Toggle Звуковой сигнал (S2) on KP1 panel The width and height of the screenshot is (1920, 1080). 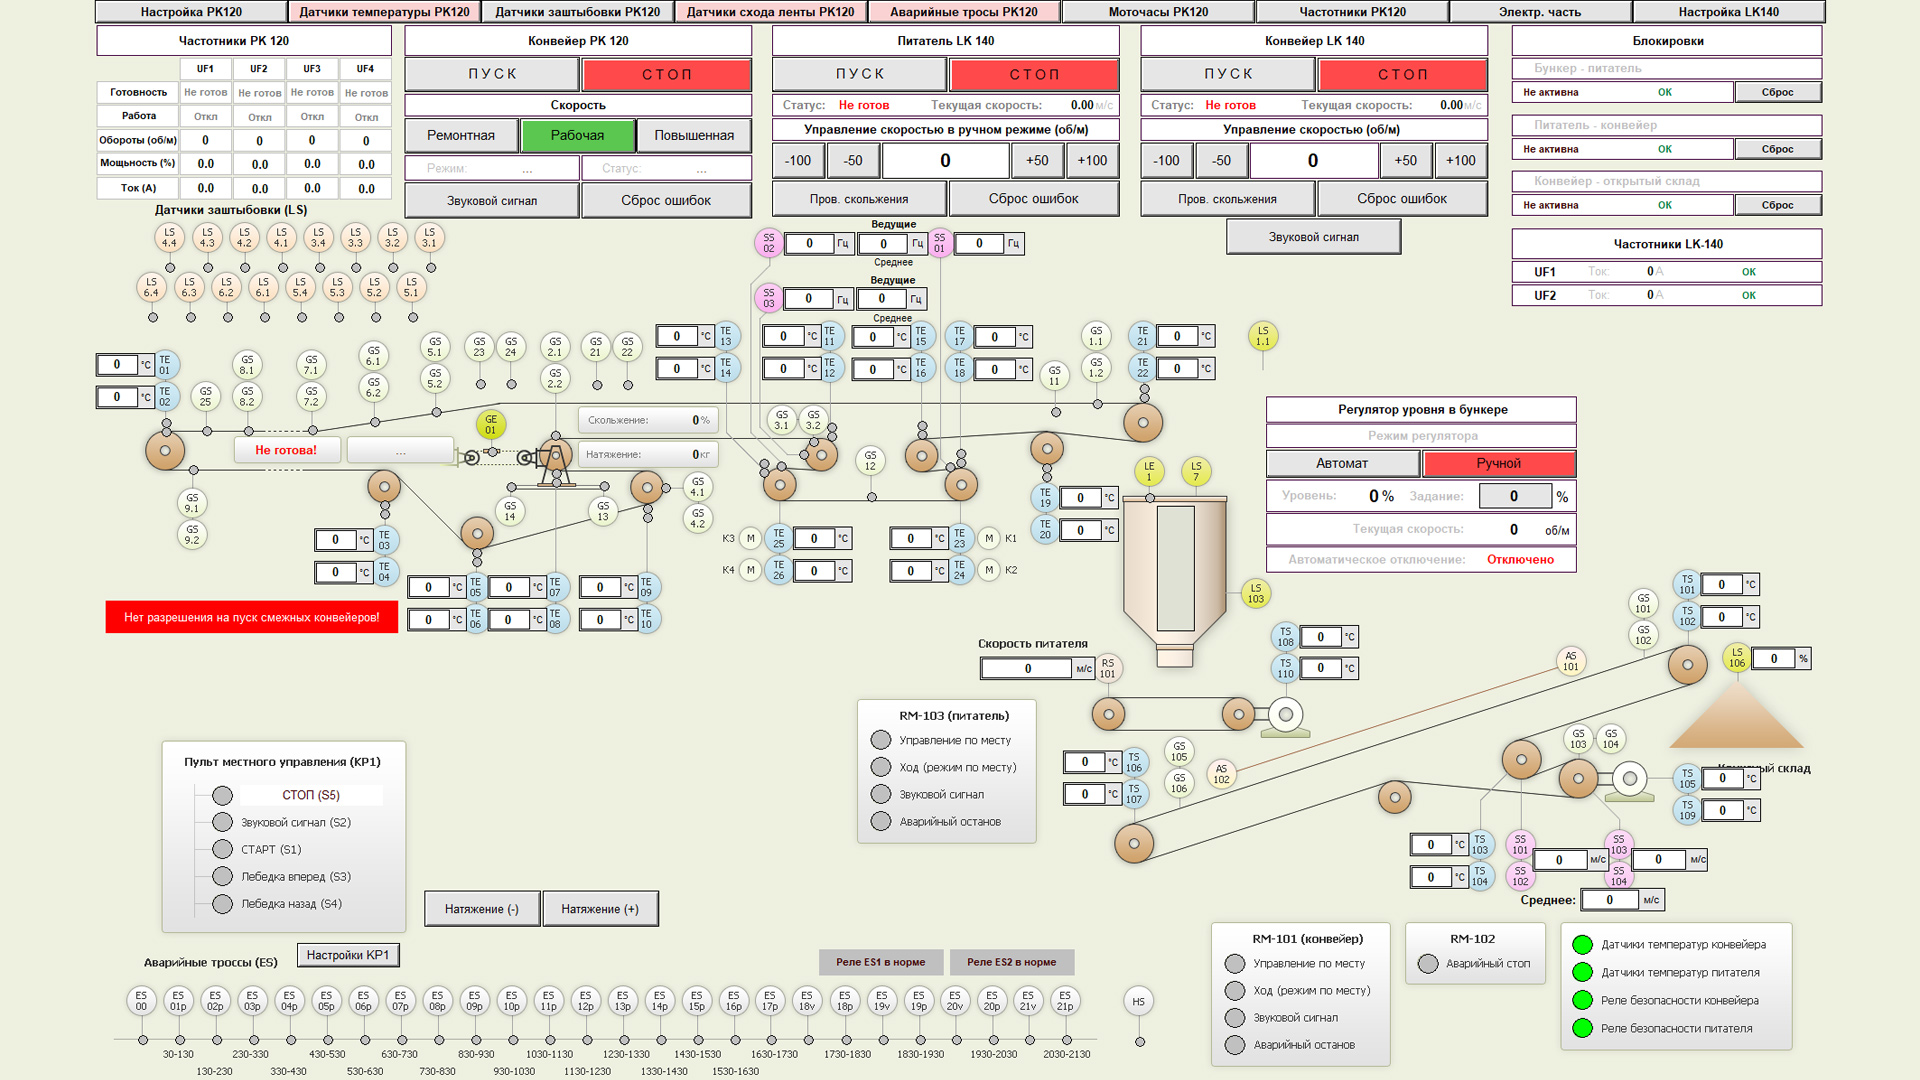[x=223, y=822]
